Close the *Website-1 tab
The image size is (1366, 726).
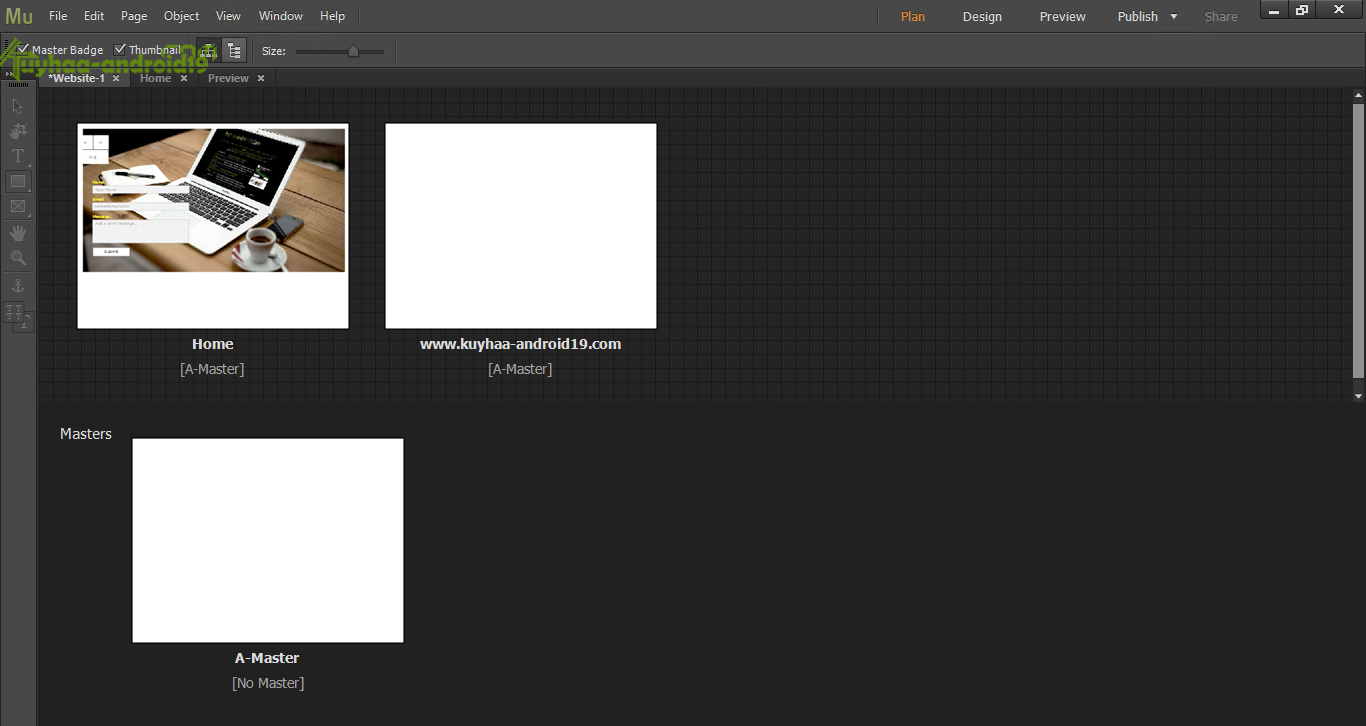116,78
